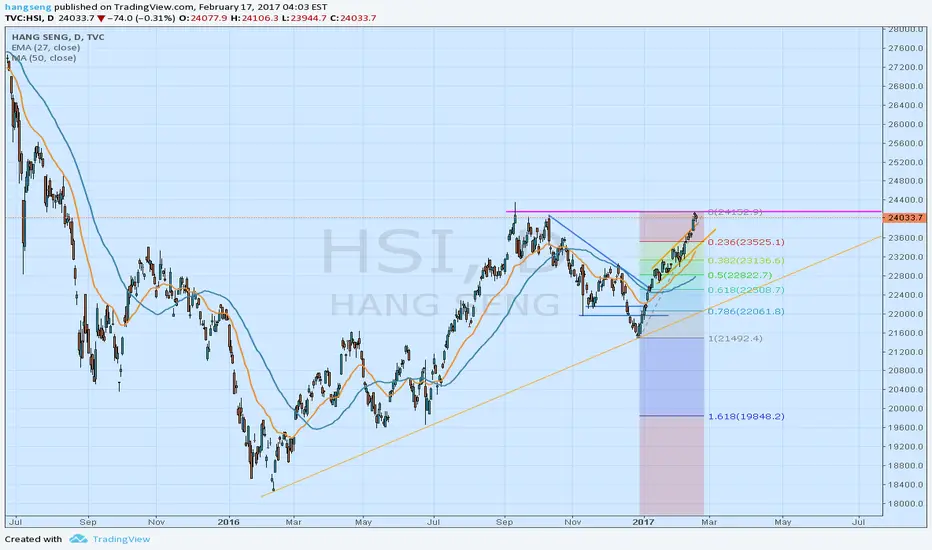Select the TVC:HSI, D symbol text
Screen dimensions: 932x550
coord(30,18)
